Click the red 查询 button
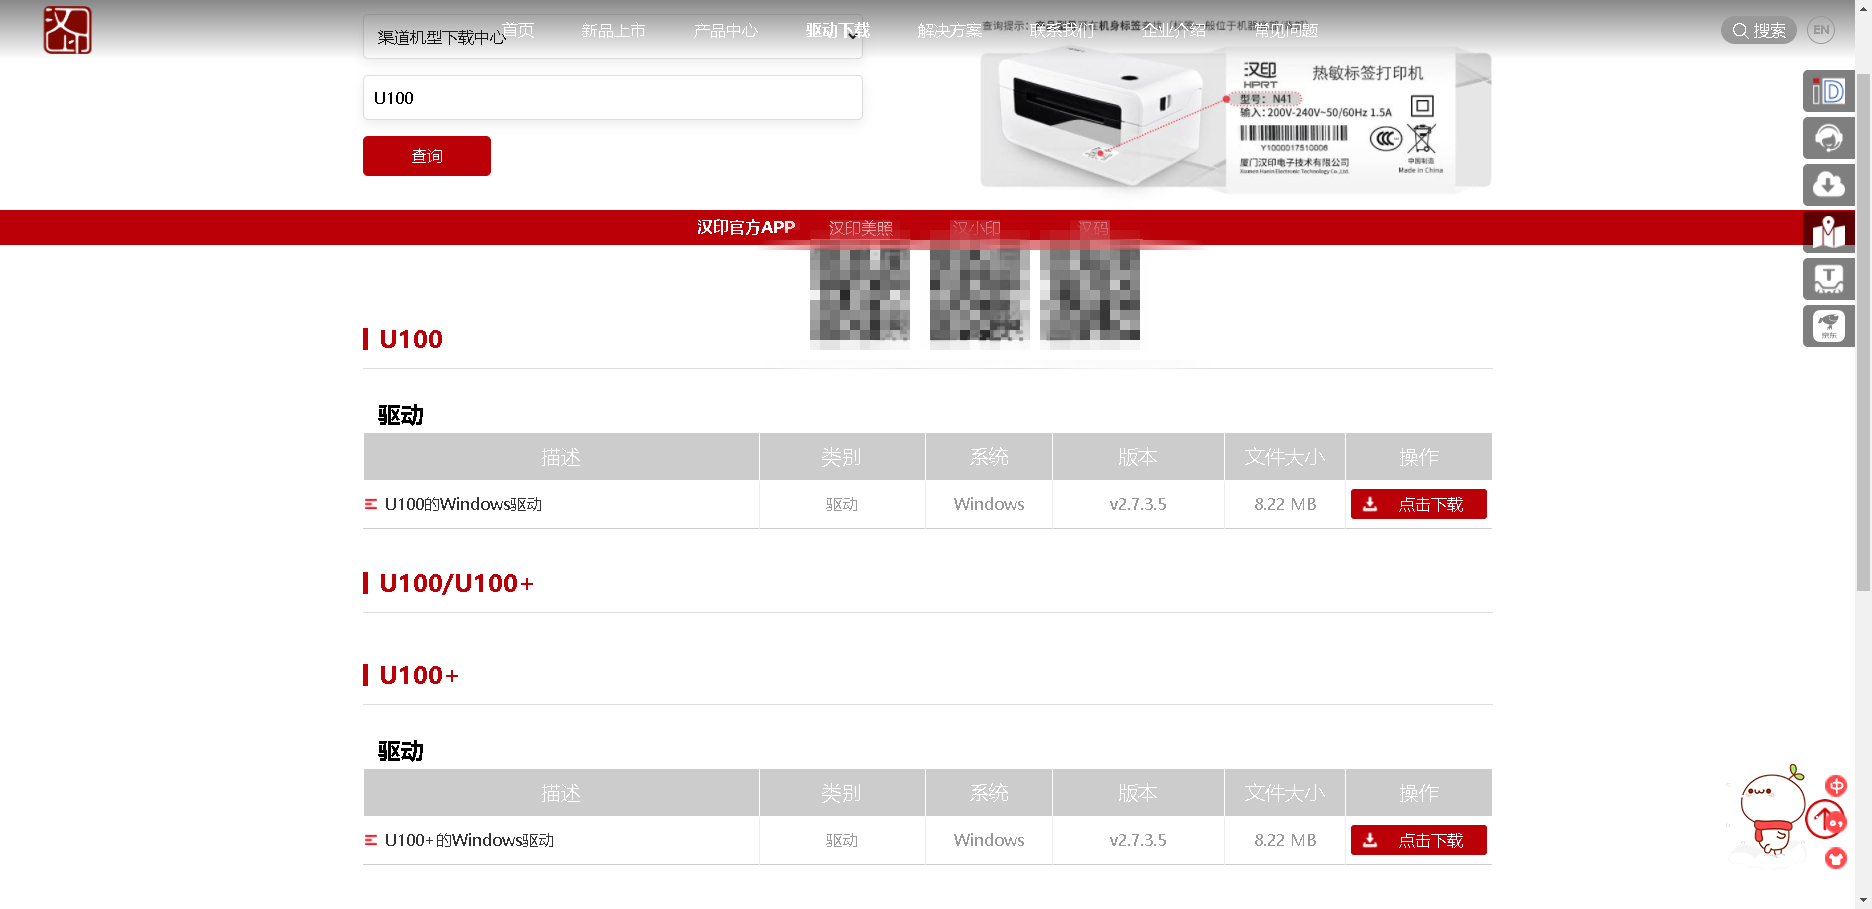 [427, 156]
